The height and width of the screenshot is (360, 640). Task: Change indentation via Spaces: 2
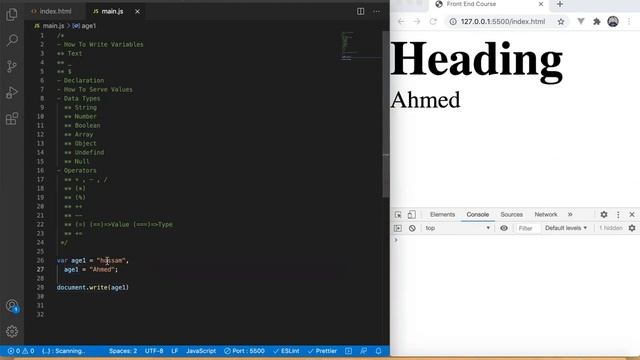pyautogui.click(x=123, y=351)
